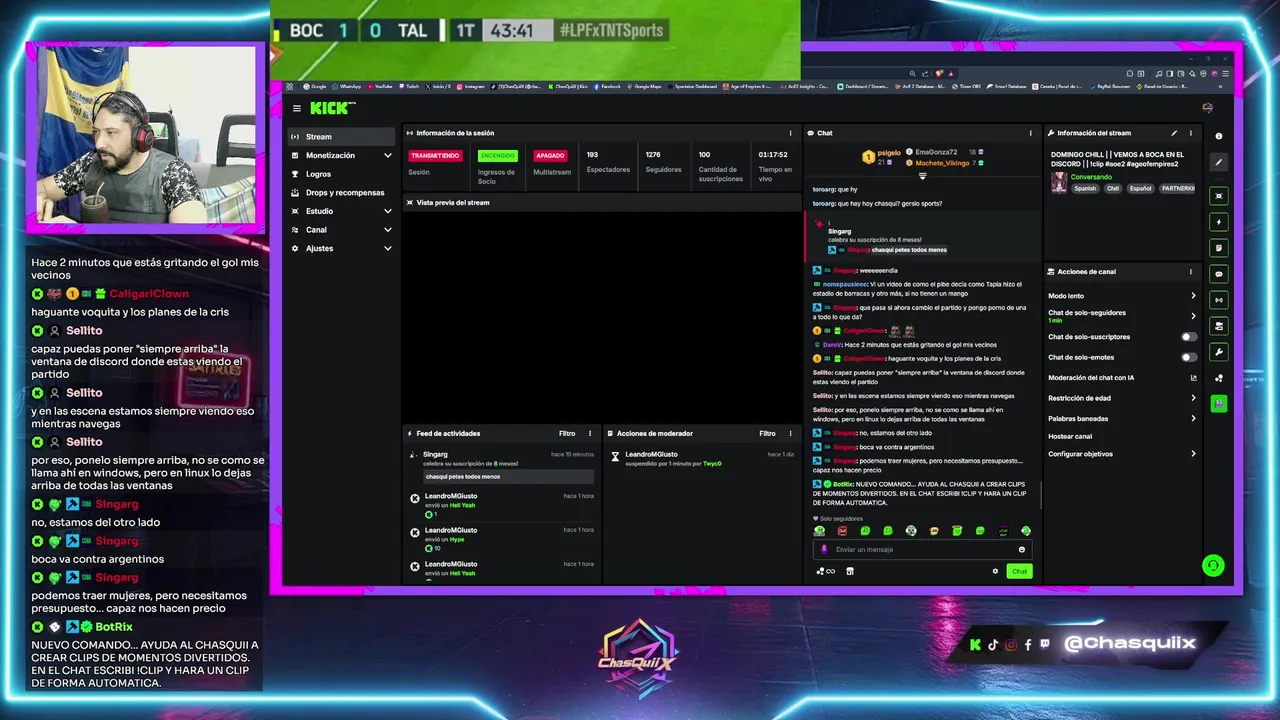
Task: Open the emoji picker in chat input
Action: pos(1021,549)
